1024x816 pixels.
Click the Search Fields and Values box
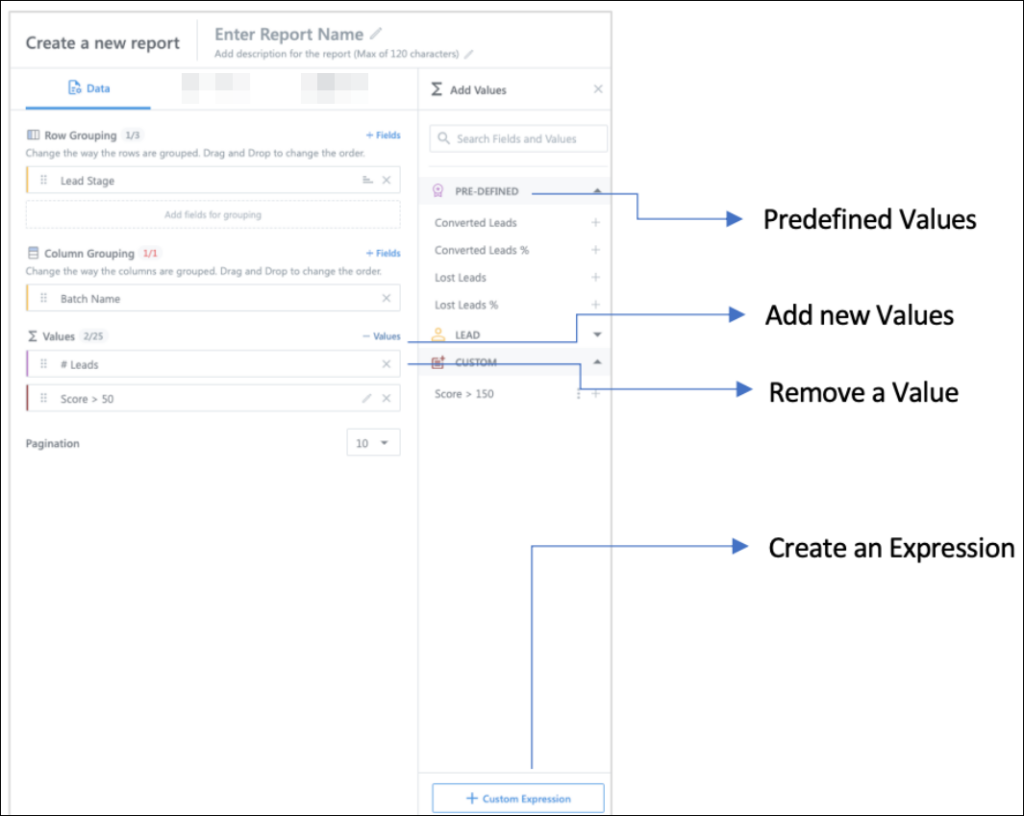point(517,138)
